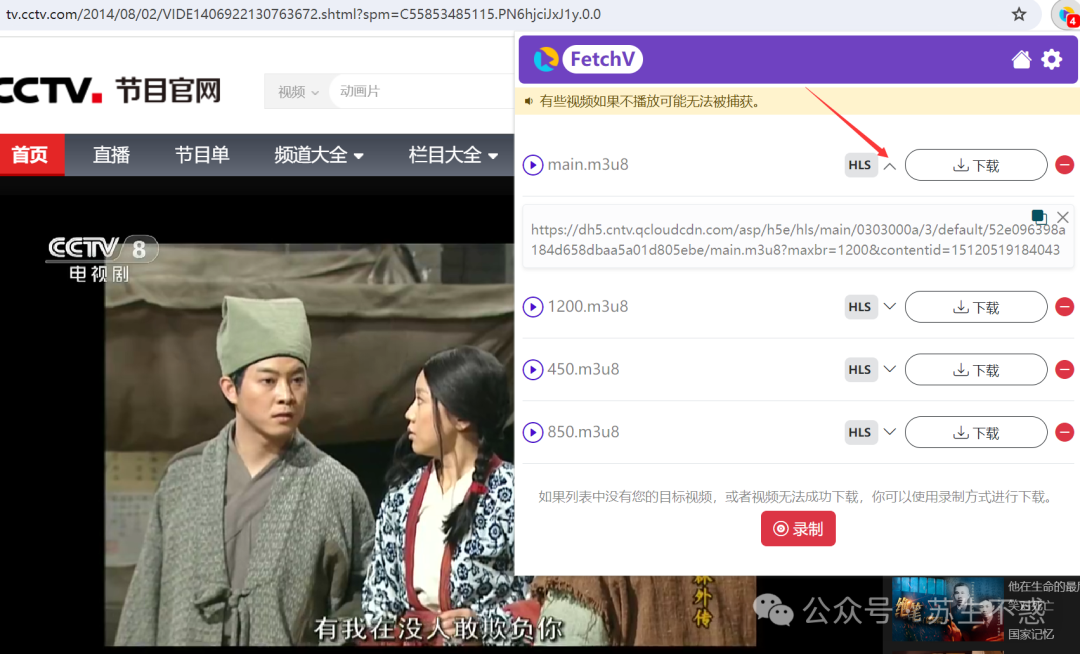The width and height of the screenshot is (1080, 654).
Task: Expand the 栏目大全 menu
Action: [453, 155]
